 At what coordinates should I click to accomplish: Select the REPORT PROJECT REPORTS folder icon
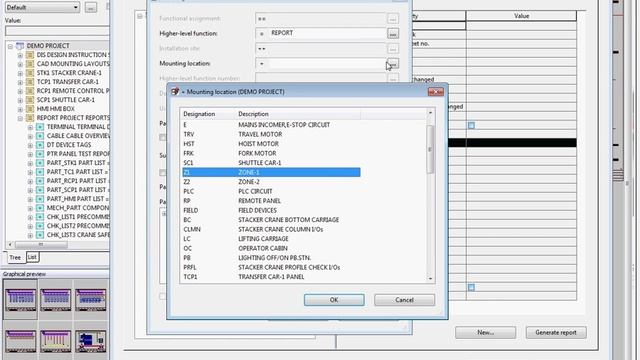click(x=30, y=118)
